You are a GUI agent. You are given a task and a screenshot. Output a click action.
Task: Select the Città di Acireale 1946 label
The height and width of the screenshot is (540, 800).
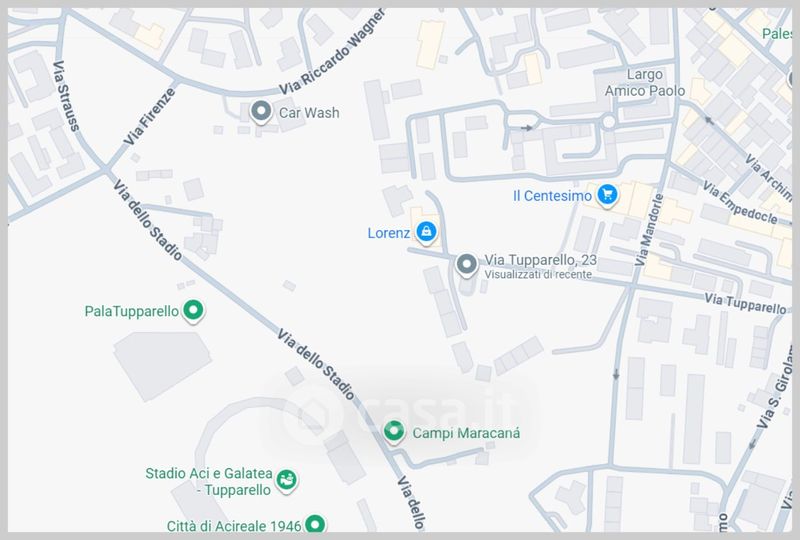[234, 526]
